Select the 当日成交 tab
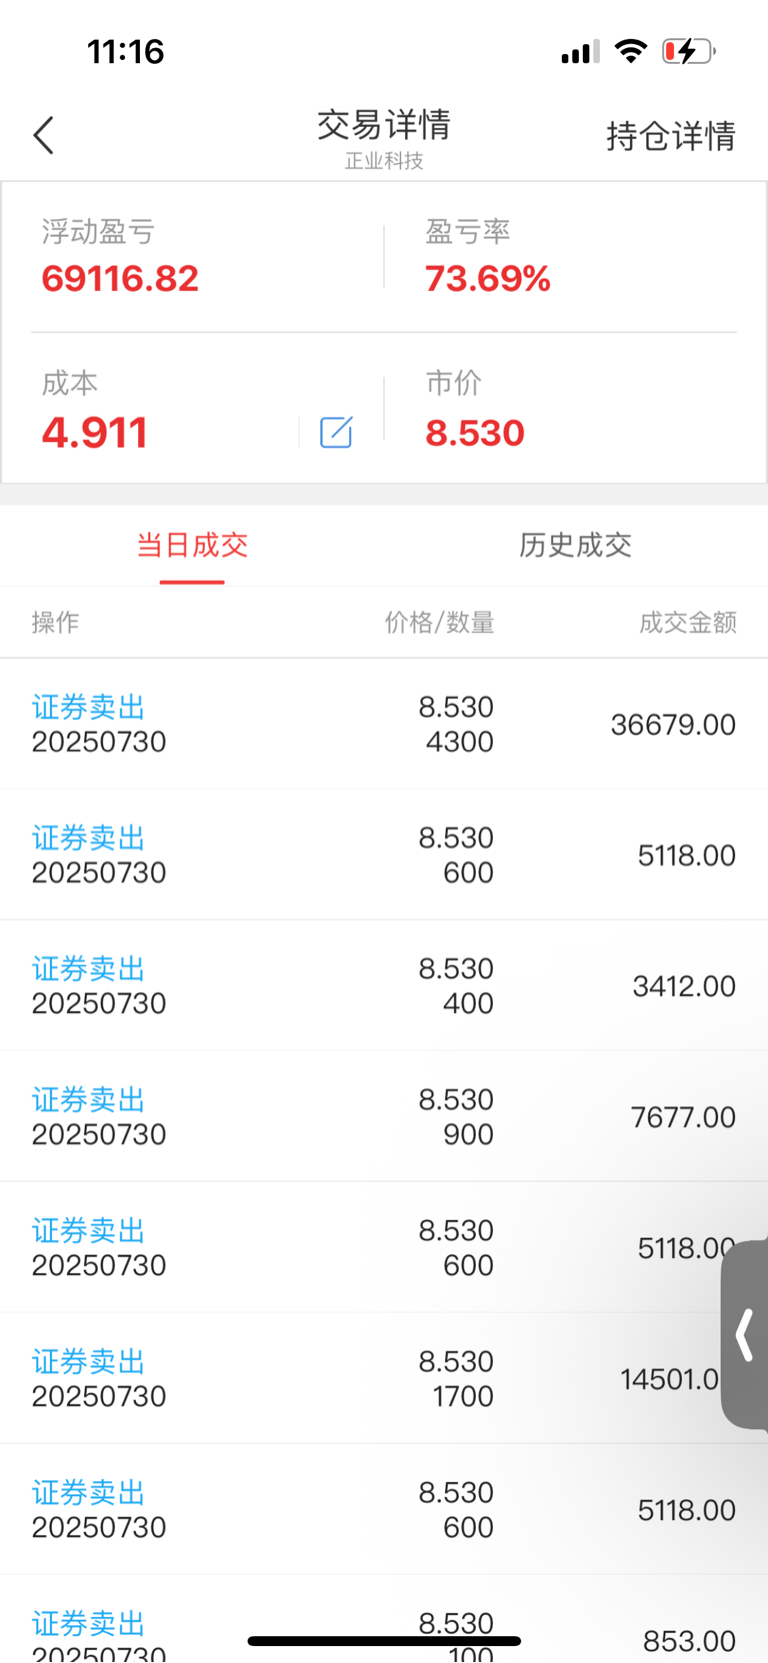The height and width of the screenshot is (1663, 768). click(192, 545)
